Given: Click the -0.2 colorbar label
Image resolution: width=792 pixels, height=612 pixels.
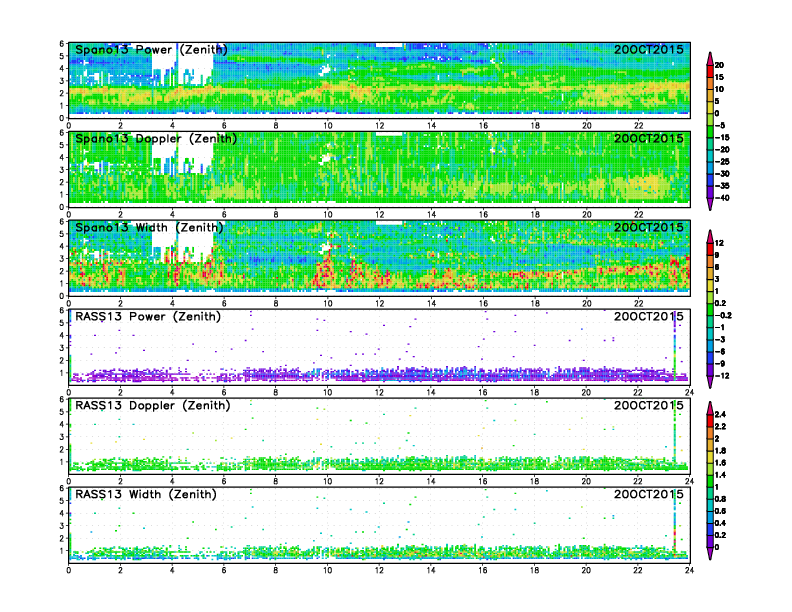Looking at the screenshot, I should click(x=723, y=315).
